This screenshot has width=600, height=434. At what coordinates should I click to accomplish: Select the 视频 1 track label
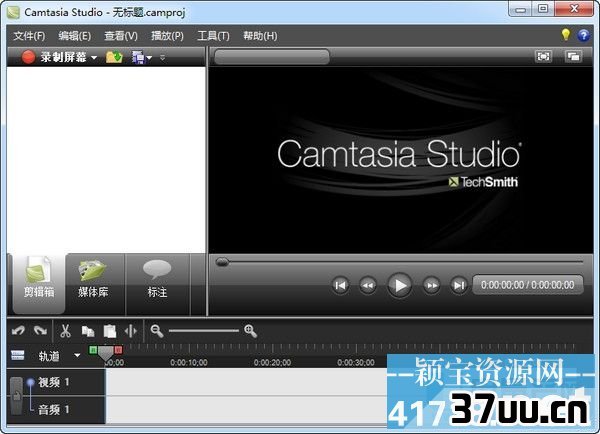tap(54, 382)
